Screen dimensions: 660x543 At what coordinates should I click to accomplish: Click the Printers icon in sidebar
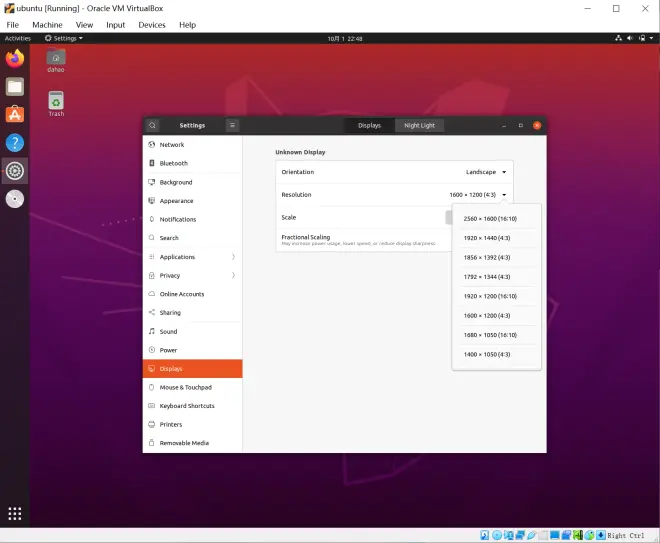pyautogui.click(x=152, y=424)
